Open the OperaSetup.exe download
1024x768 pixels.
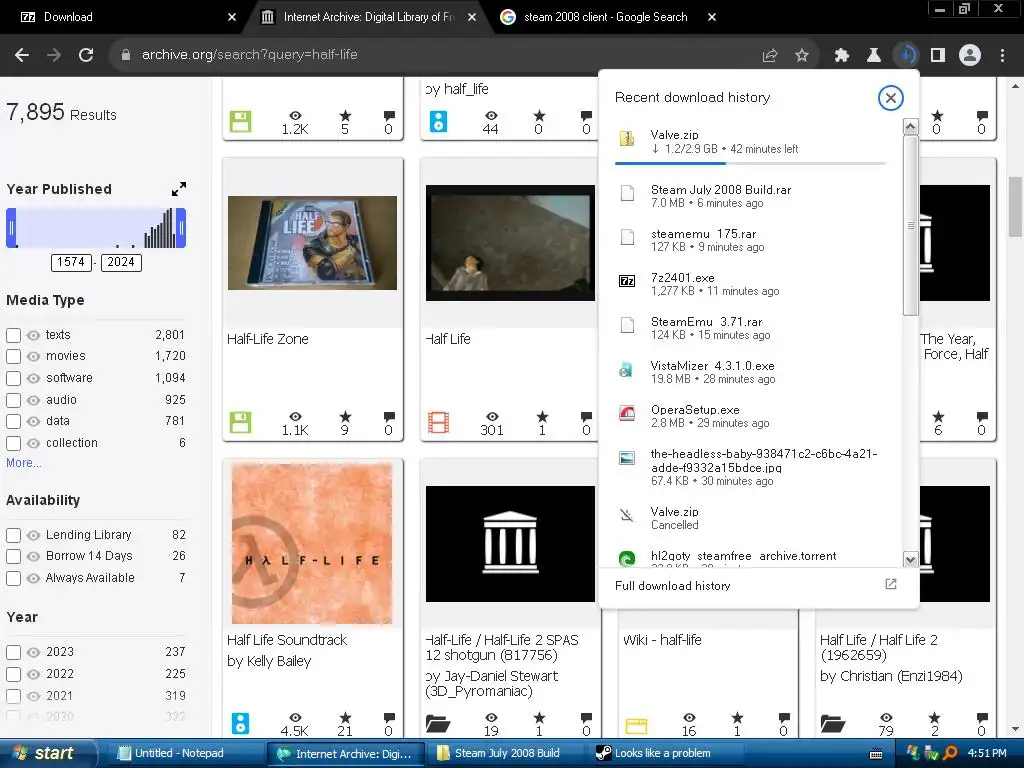pos(751,416)
